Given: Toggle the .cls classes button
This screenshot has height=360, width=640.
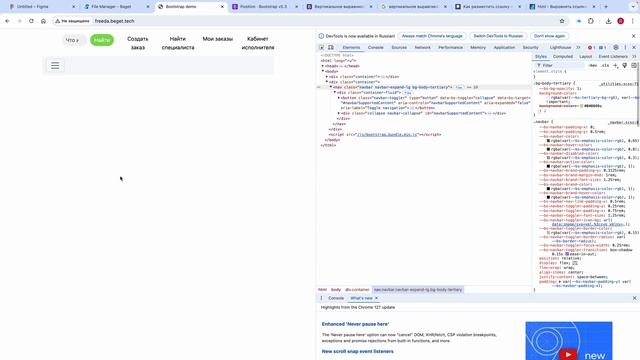Looking at the screenshot, I should 605,65.
